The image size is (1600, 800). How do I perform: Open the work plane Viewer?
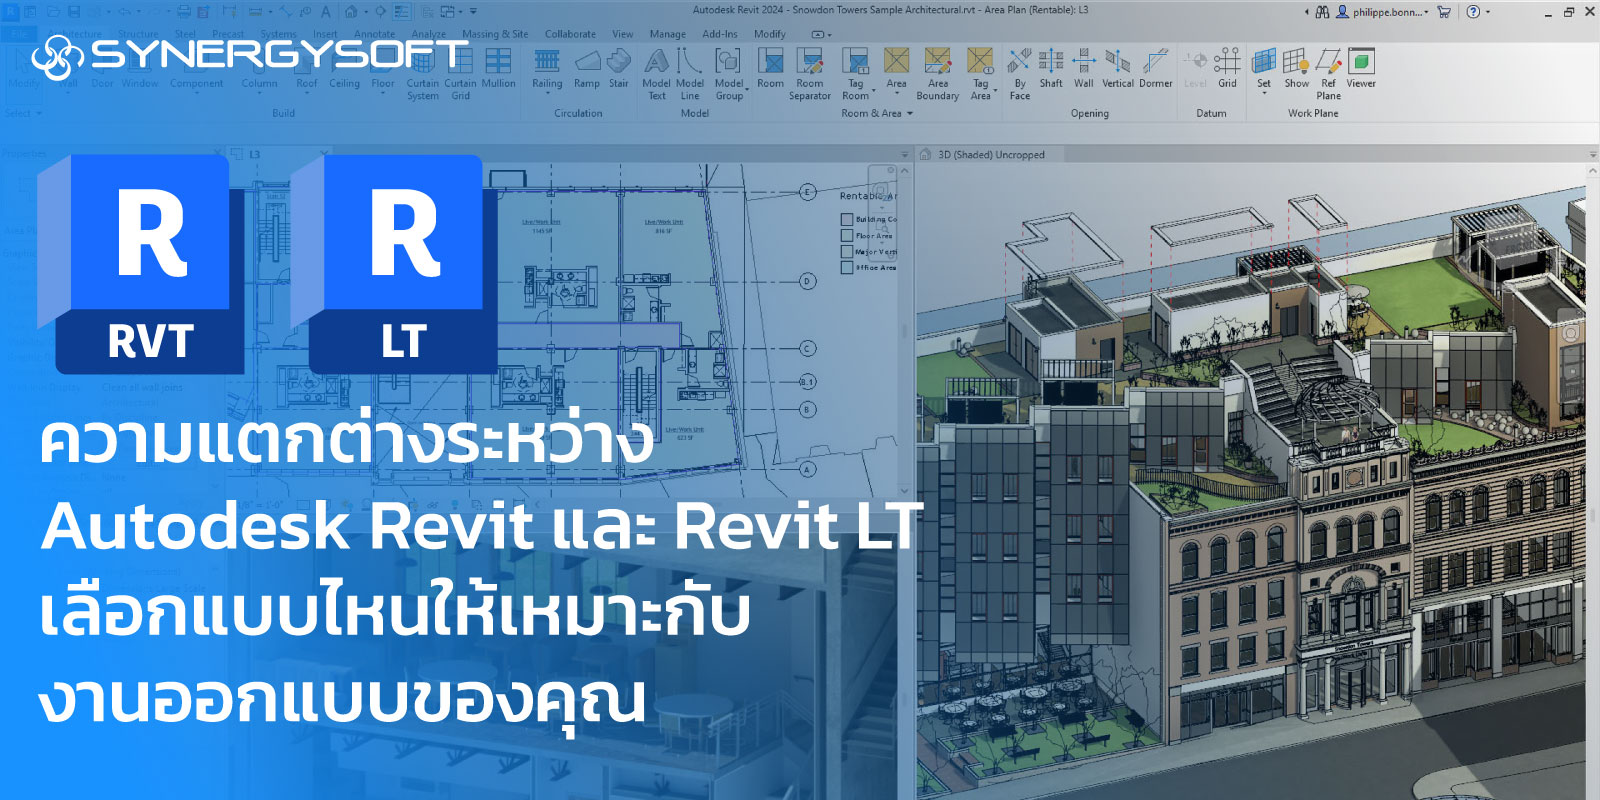[x=1361, y=68]
